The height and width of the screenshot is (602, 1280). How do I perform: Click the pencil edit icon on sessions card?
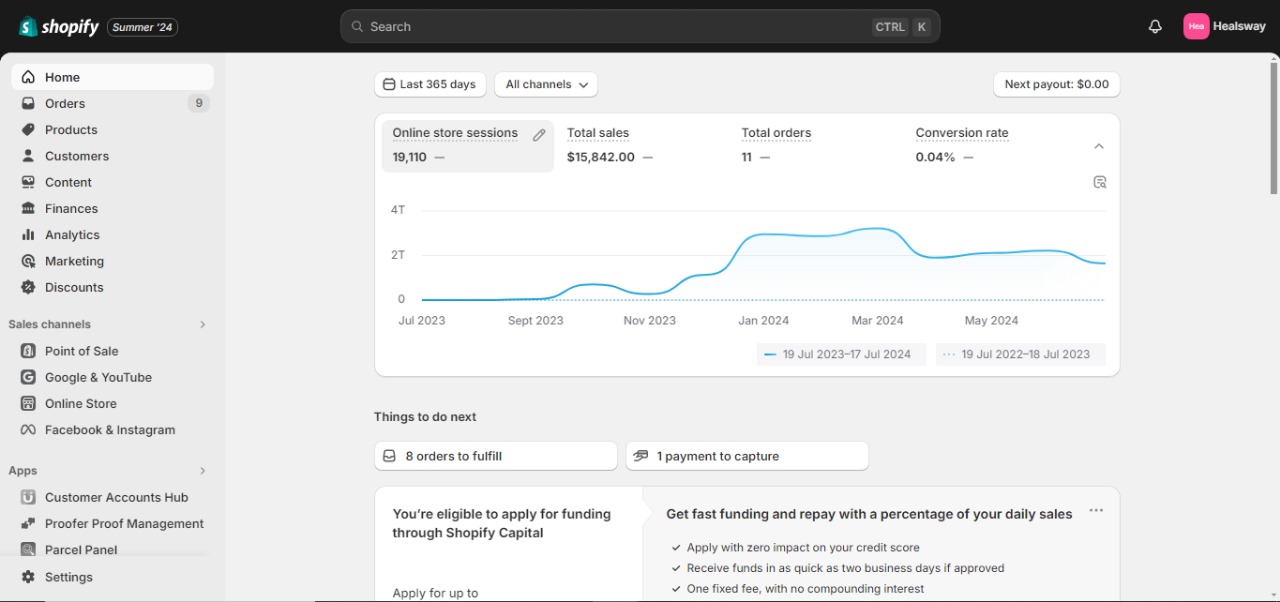click(539, 135)
